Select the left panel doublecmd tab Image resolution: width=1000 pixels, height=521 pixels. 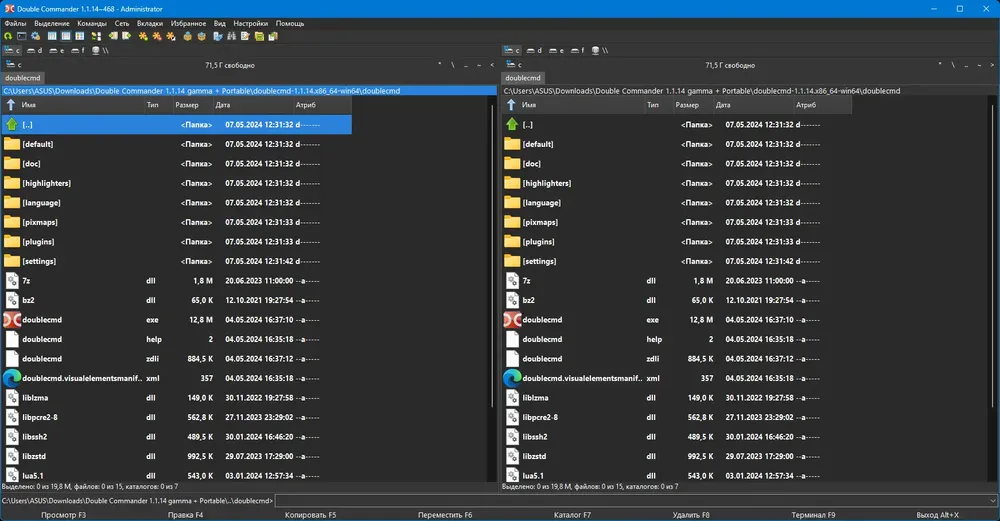point(22,78)
